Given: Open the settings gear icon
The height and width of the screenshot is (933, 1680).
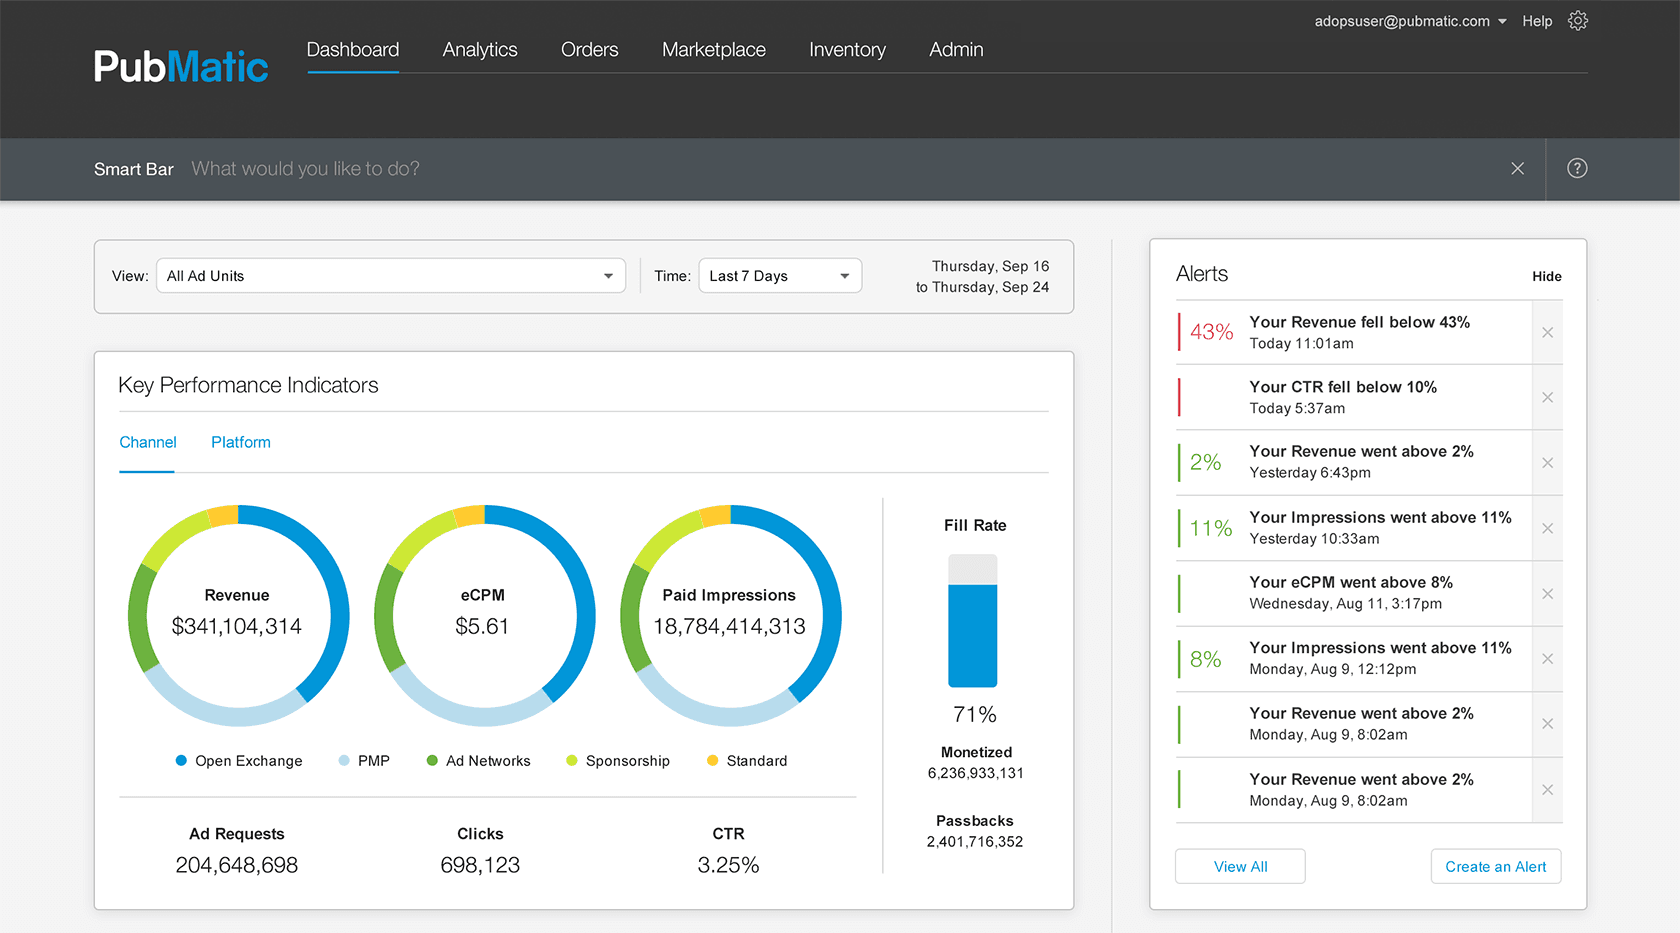Looking at the screenshot, I should 1577,21.
